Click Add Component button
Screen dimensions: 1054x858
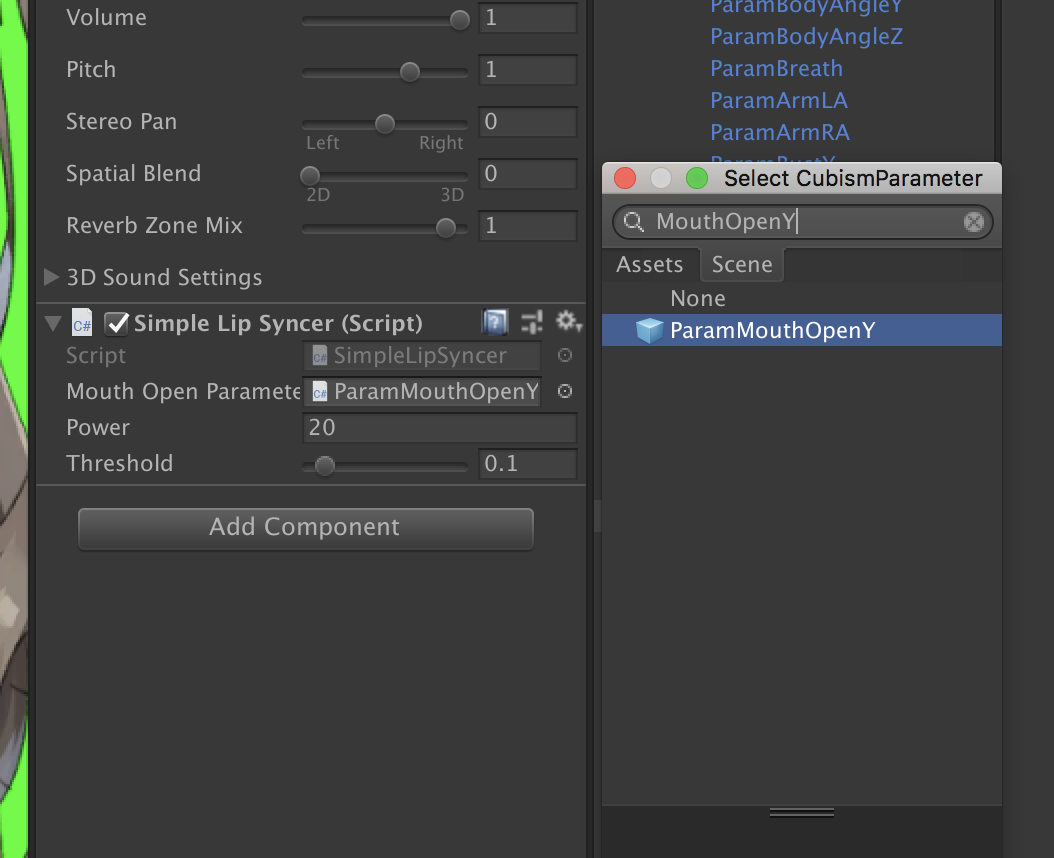coord(306,529)
